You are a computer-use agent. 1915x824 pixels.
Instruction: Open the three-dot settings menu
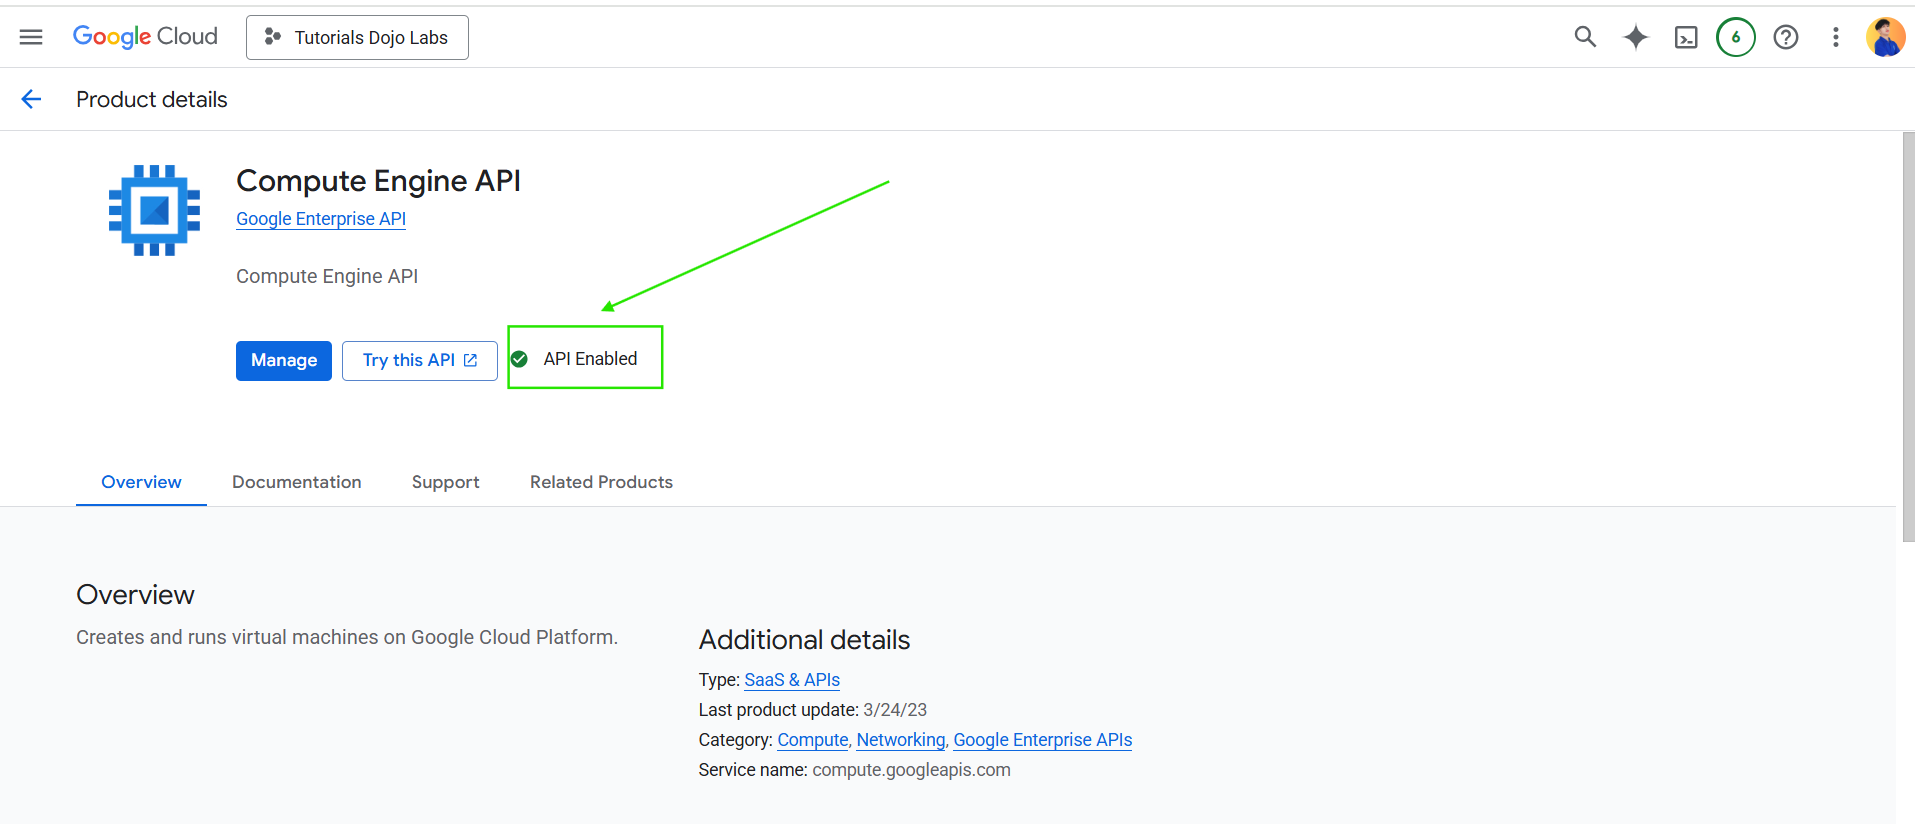1835,37
